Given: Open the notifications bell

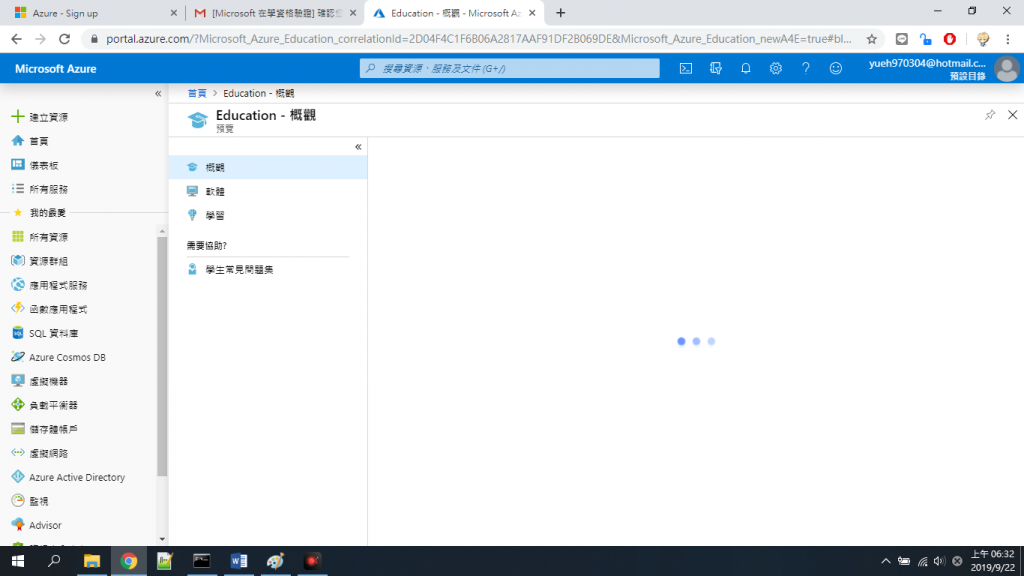Looking at the screenshot, I should (746, 68).
